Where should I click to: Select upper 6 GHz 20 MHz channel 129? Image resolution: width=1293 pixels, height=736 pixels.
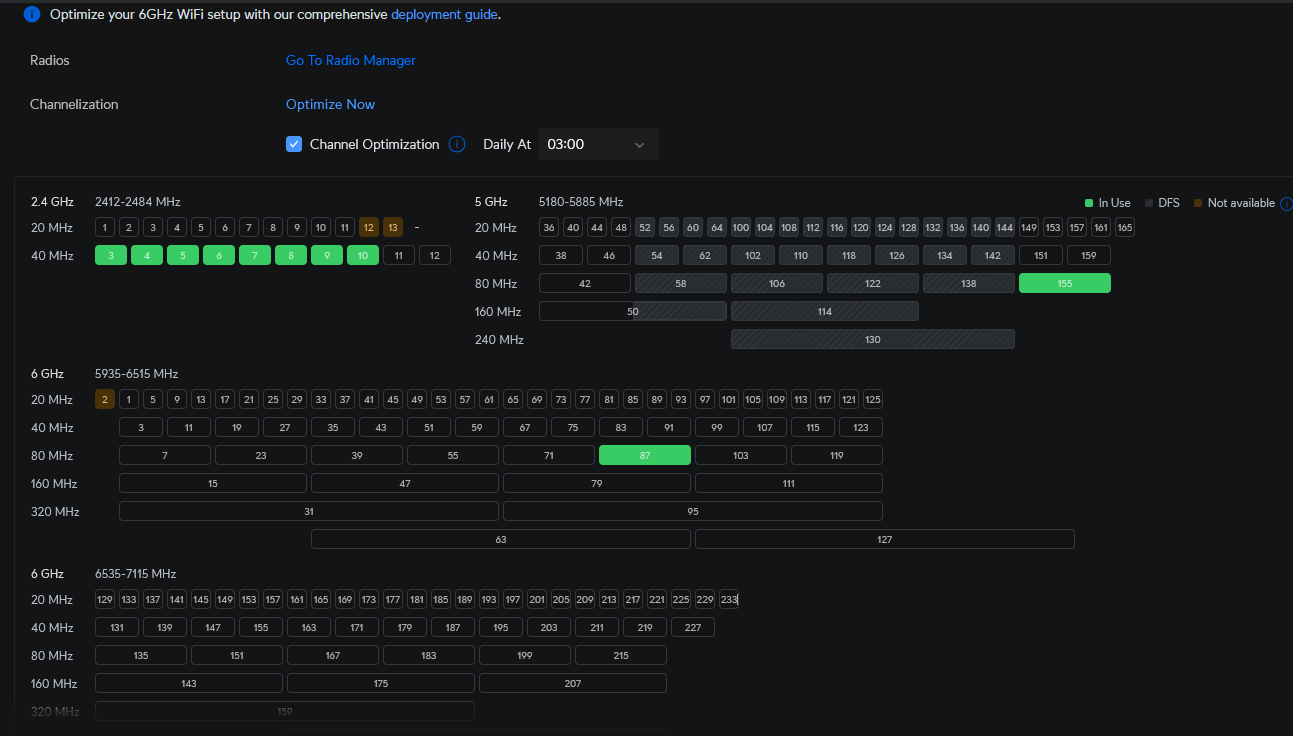[105, 599]
